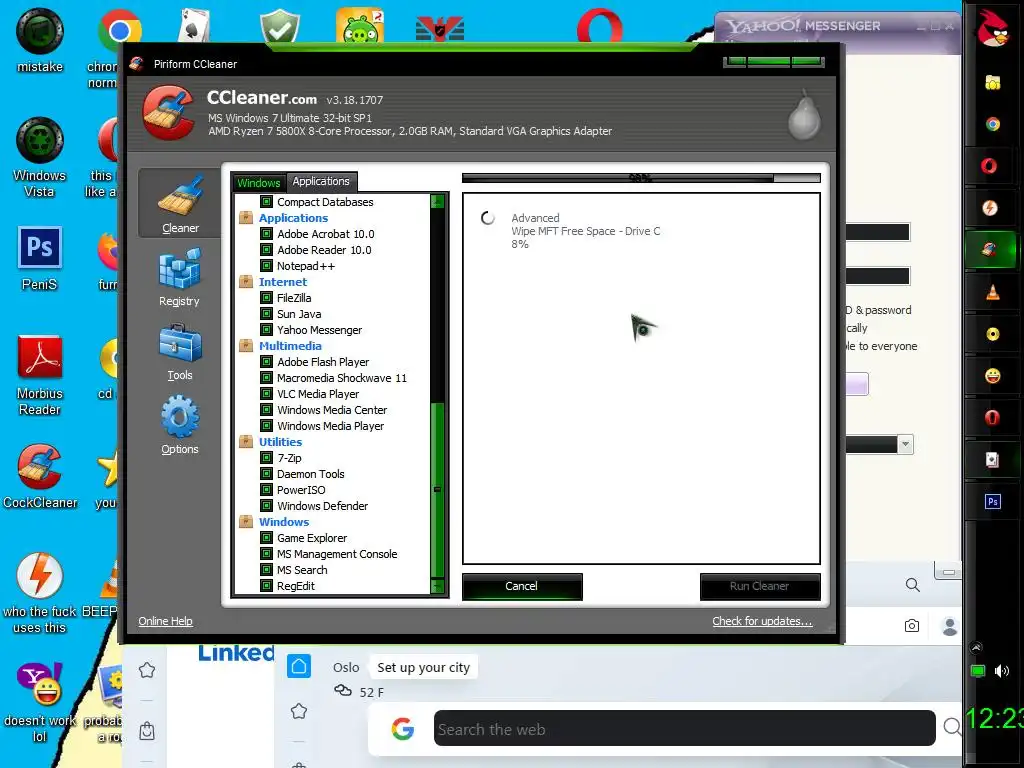Click the Run Cleaner button
This screenshot has width=1024, height=768.
(760, 586)
